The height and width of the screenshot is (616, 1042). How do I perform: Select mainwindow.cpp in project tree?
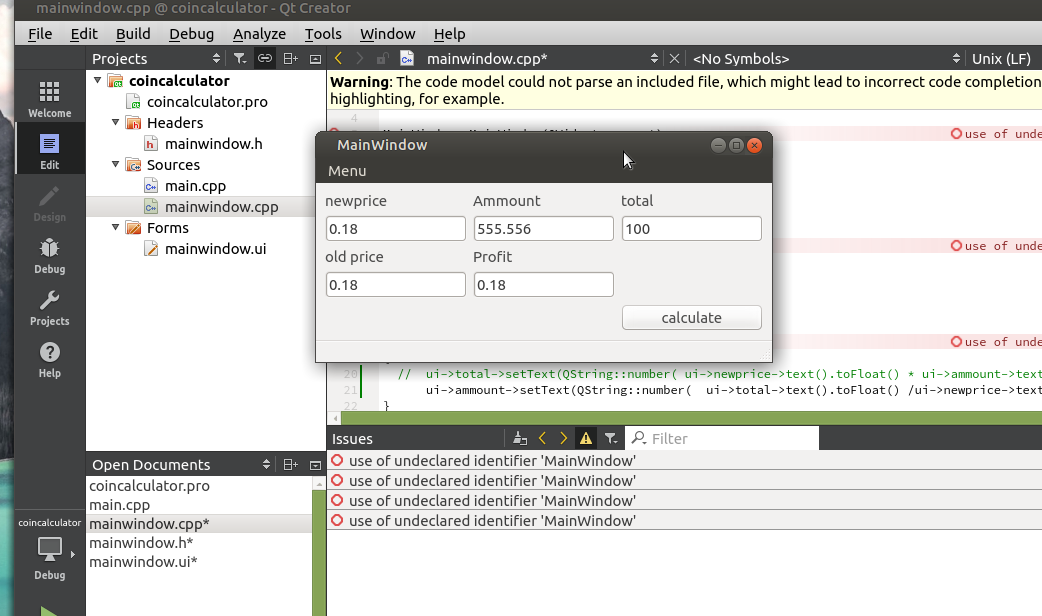(x=221, y=207)
